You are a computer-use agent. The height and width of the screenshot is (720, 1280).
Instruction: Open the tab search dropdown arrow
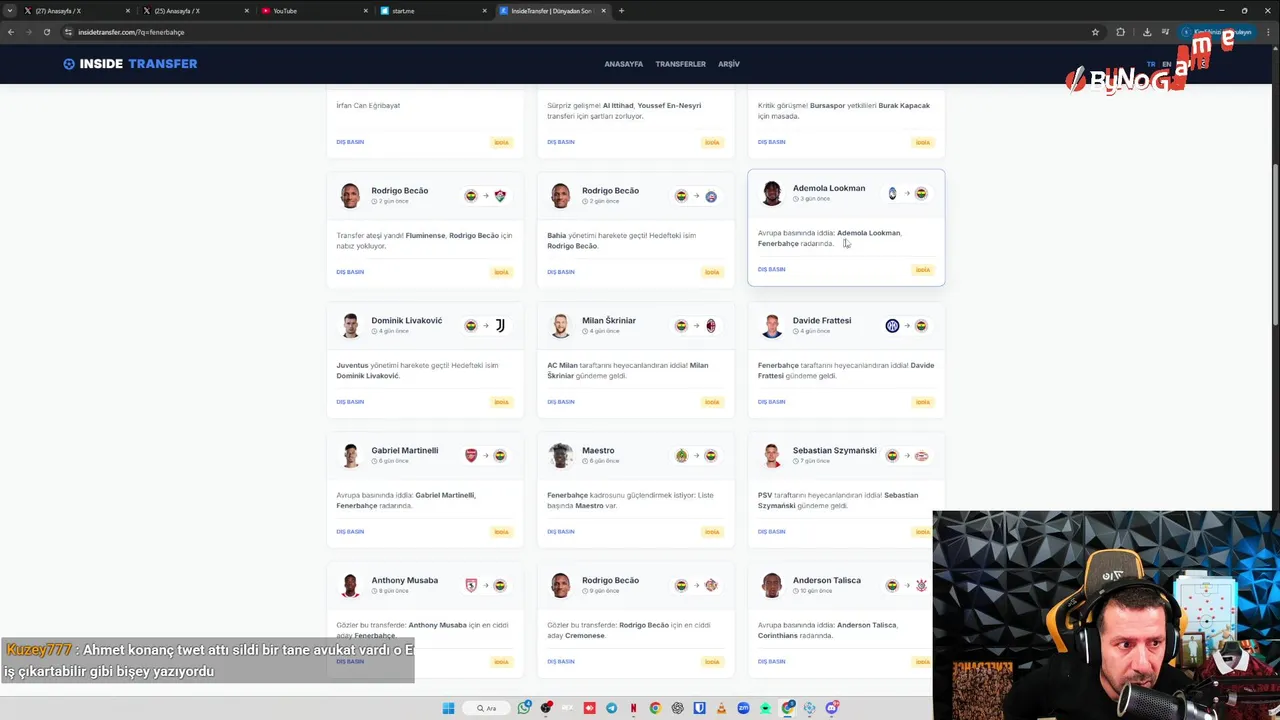point(11,11)
